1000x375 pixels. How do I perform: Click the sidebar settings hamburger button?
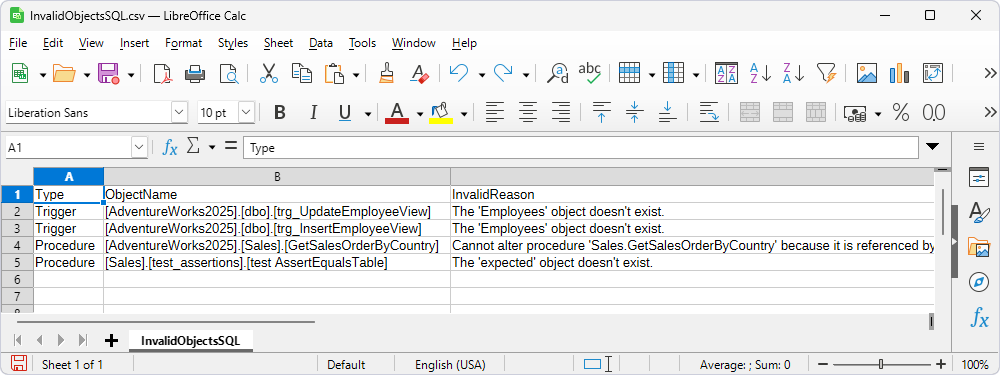click(978, 147)
